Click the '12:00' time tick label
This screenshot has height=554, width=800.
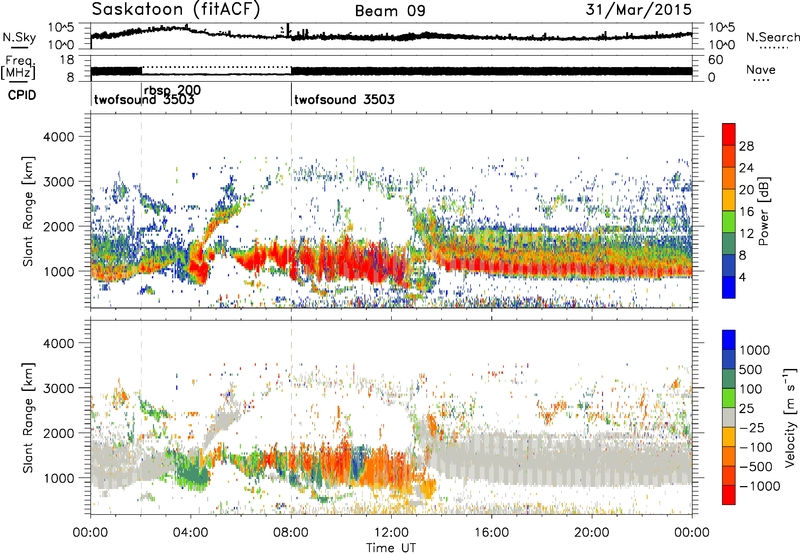pyautogui.click(x=391, y=533)
